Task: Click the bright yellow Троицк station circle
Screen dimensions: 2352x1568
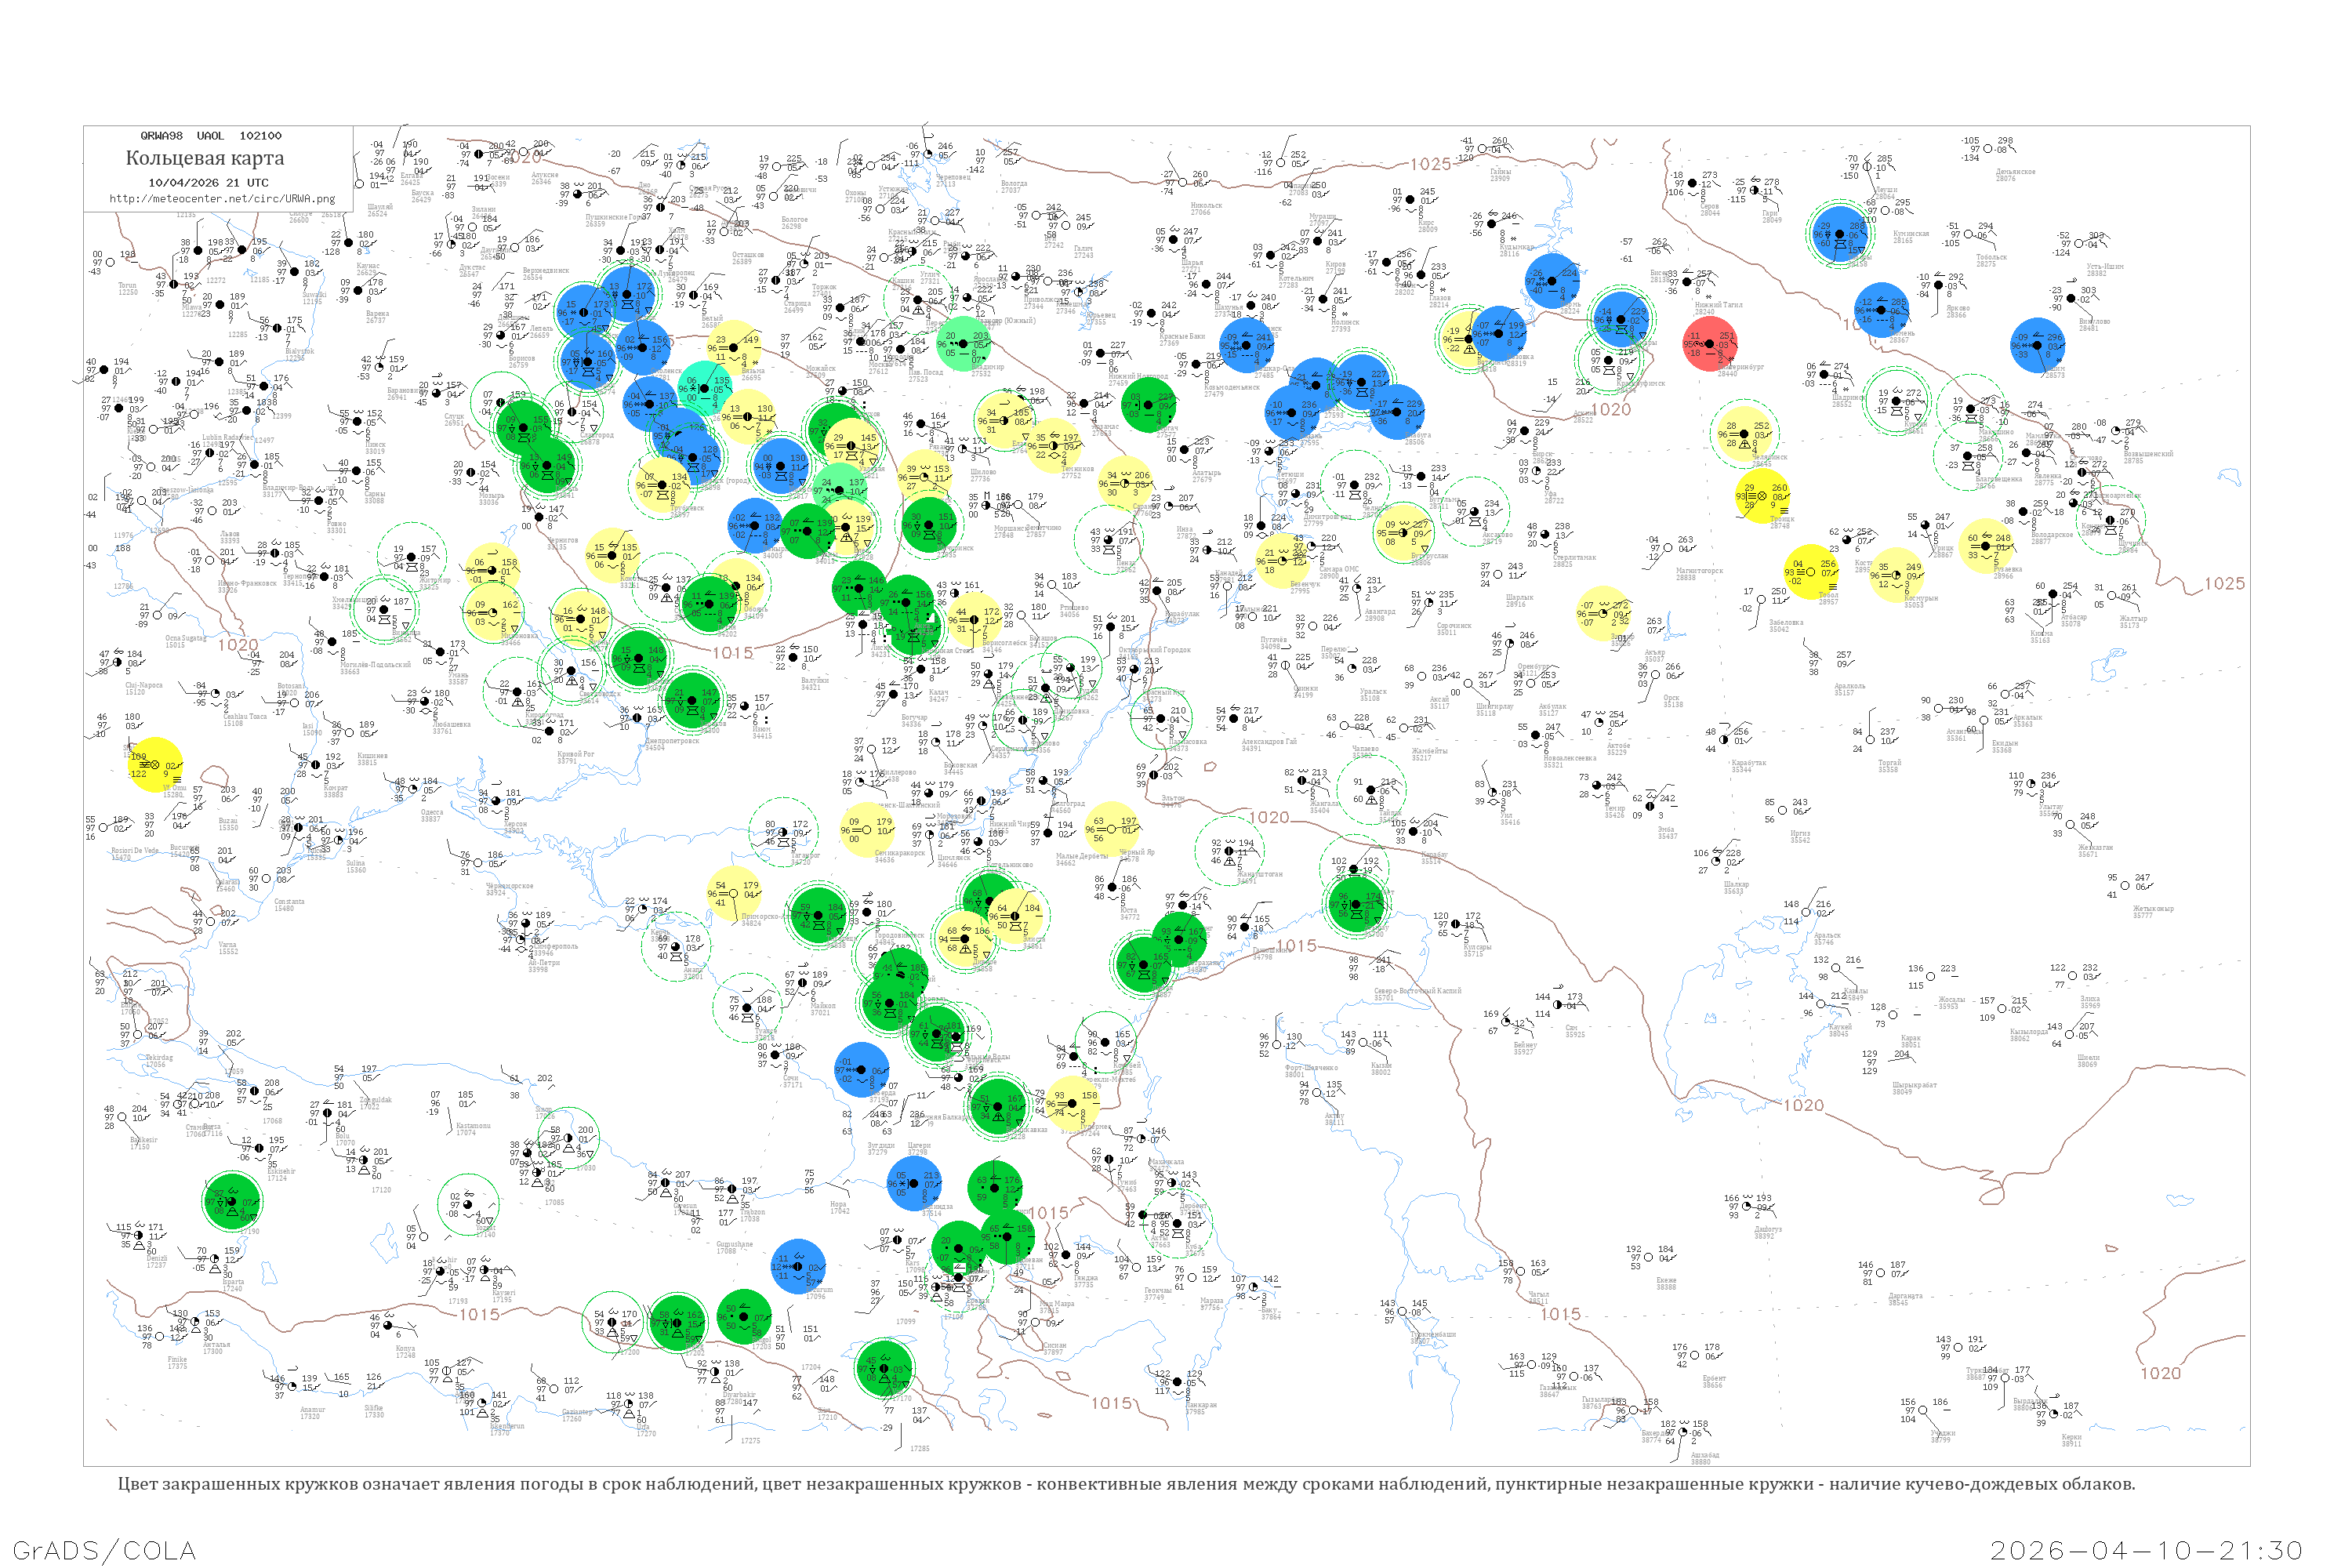Action: pyautogui.click(x=1763, y=496)
